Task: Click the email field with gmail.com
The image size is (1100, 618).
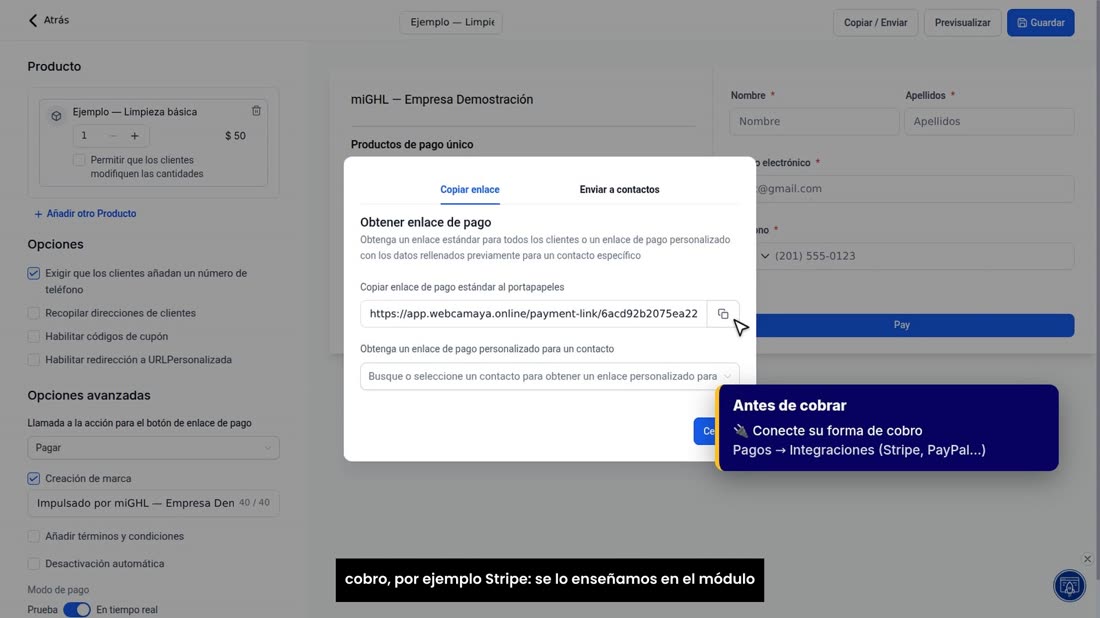Action: [x=915, y=189]
